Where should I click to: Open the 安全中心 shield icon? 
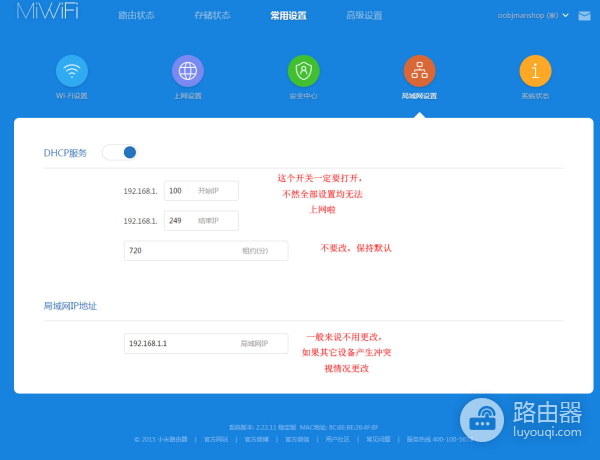(x=304, y=71)
